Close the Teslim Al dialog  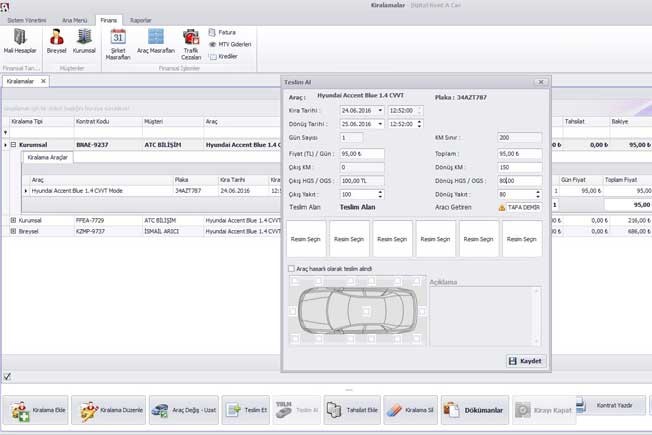tap(541, 82)
